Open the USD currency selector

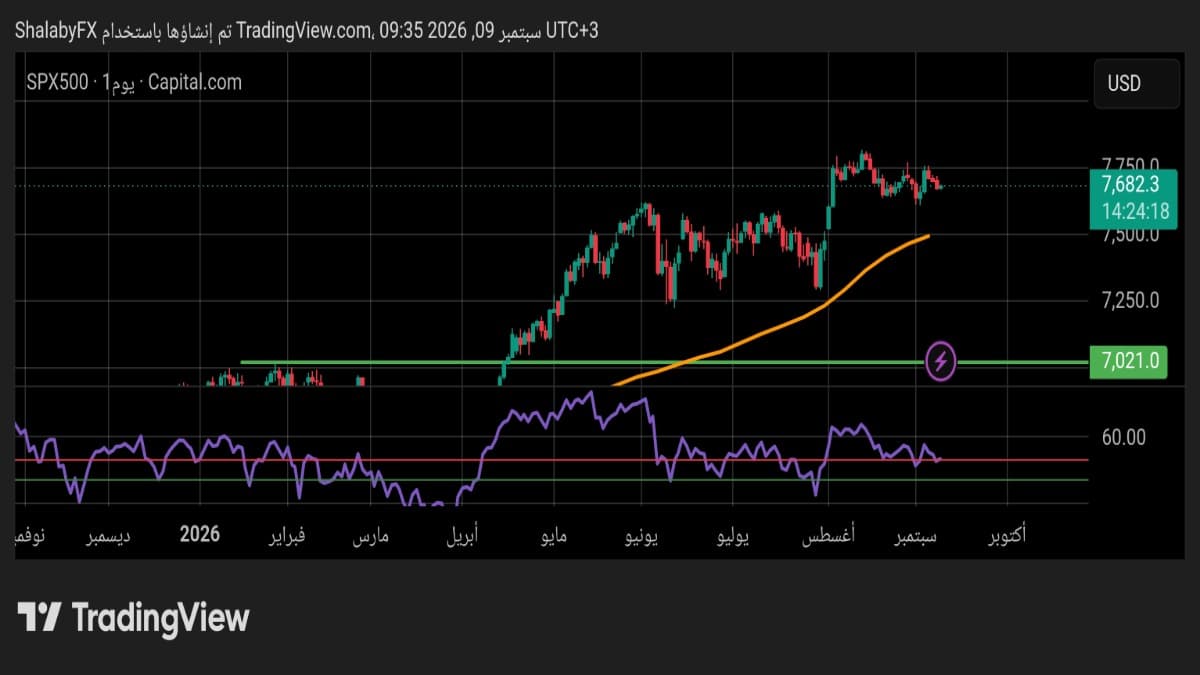tap(1136, 83)
